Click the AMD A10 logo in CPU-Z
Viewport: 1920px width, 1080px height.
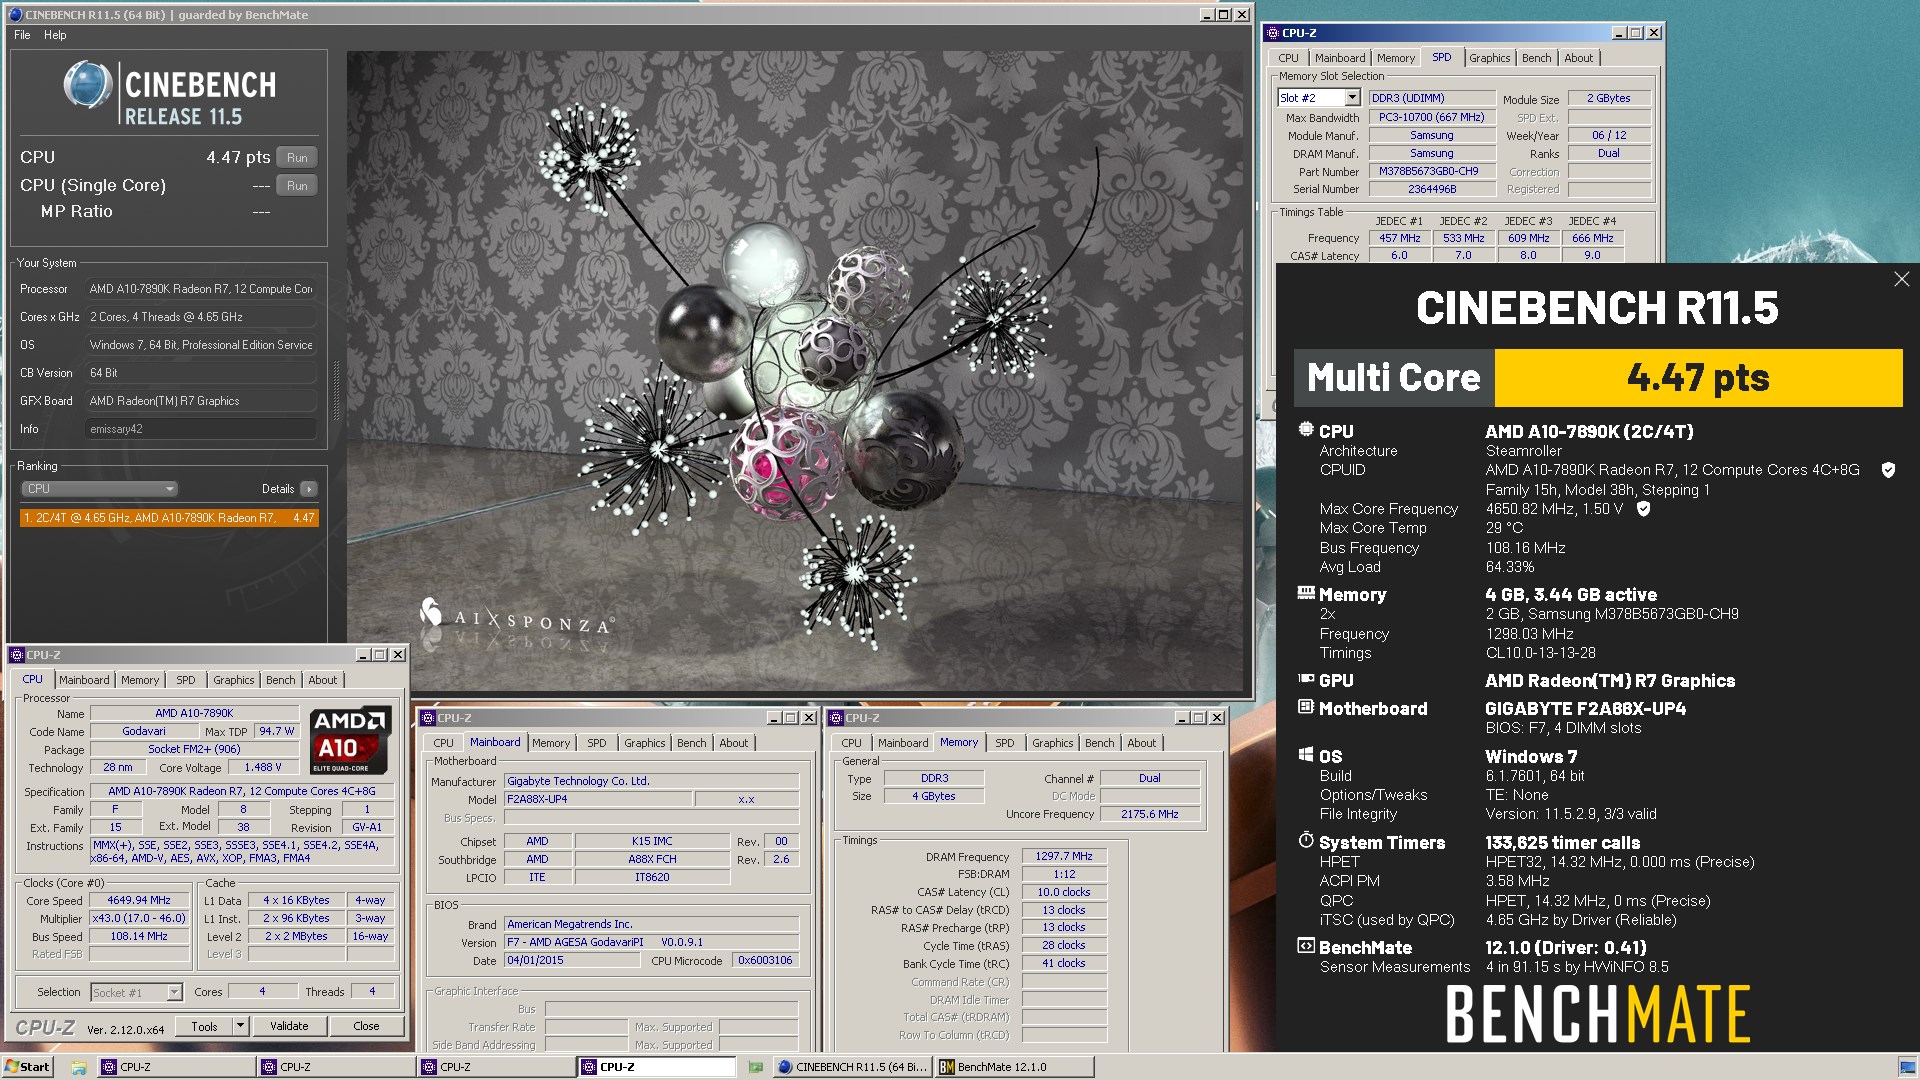pos(349,741)
